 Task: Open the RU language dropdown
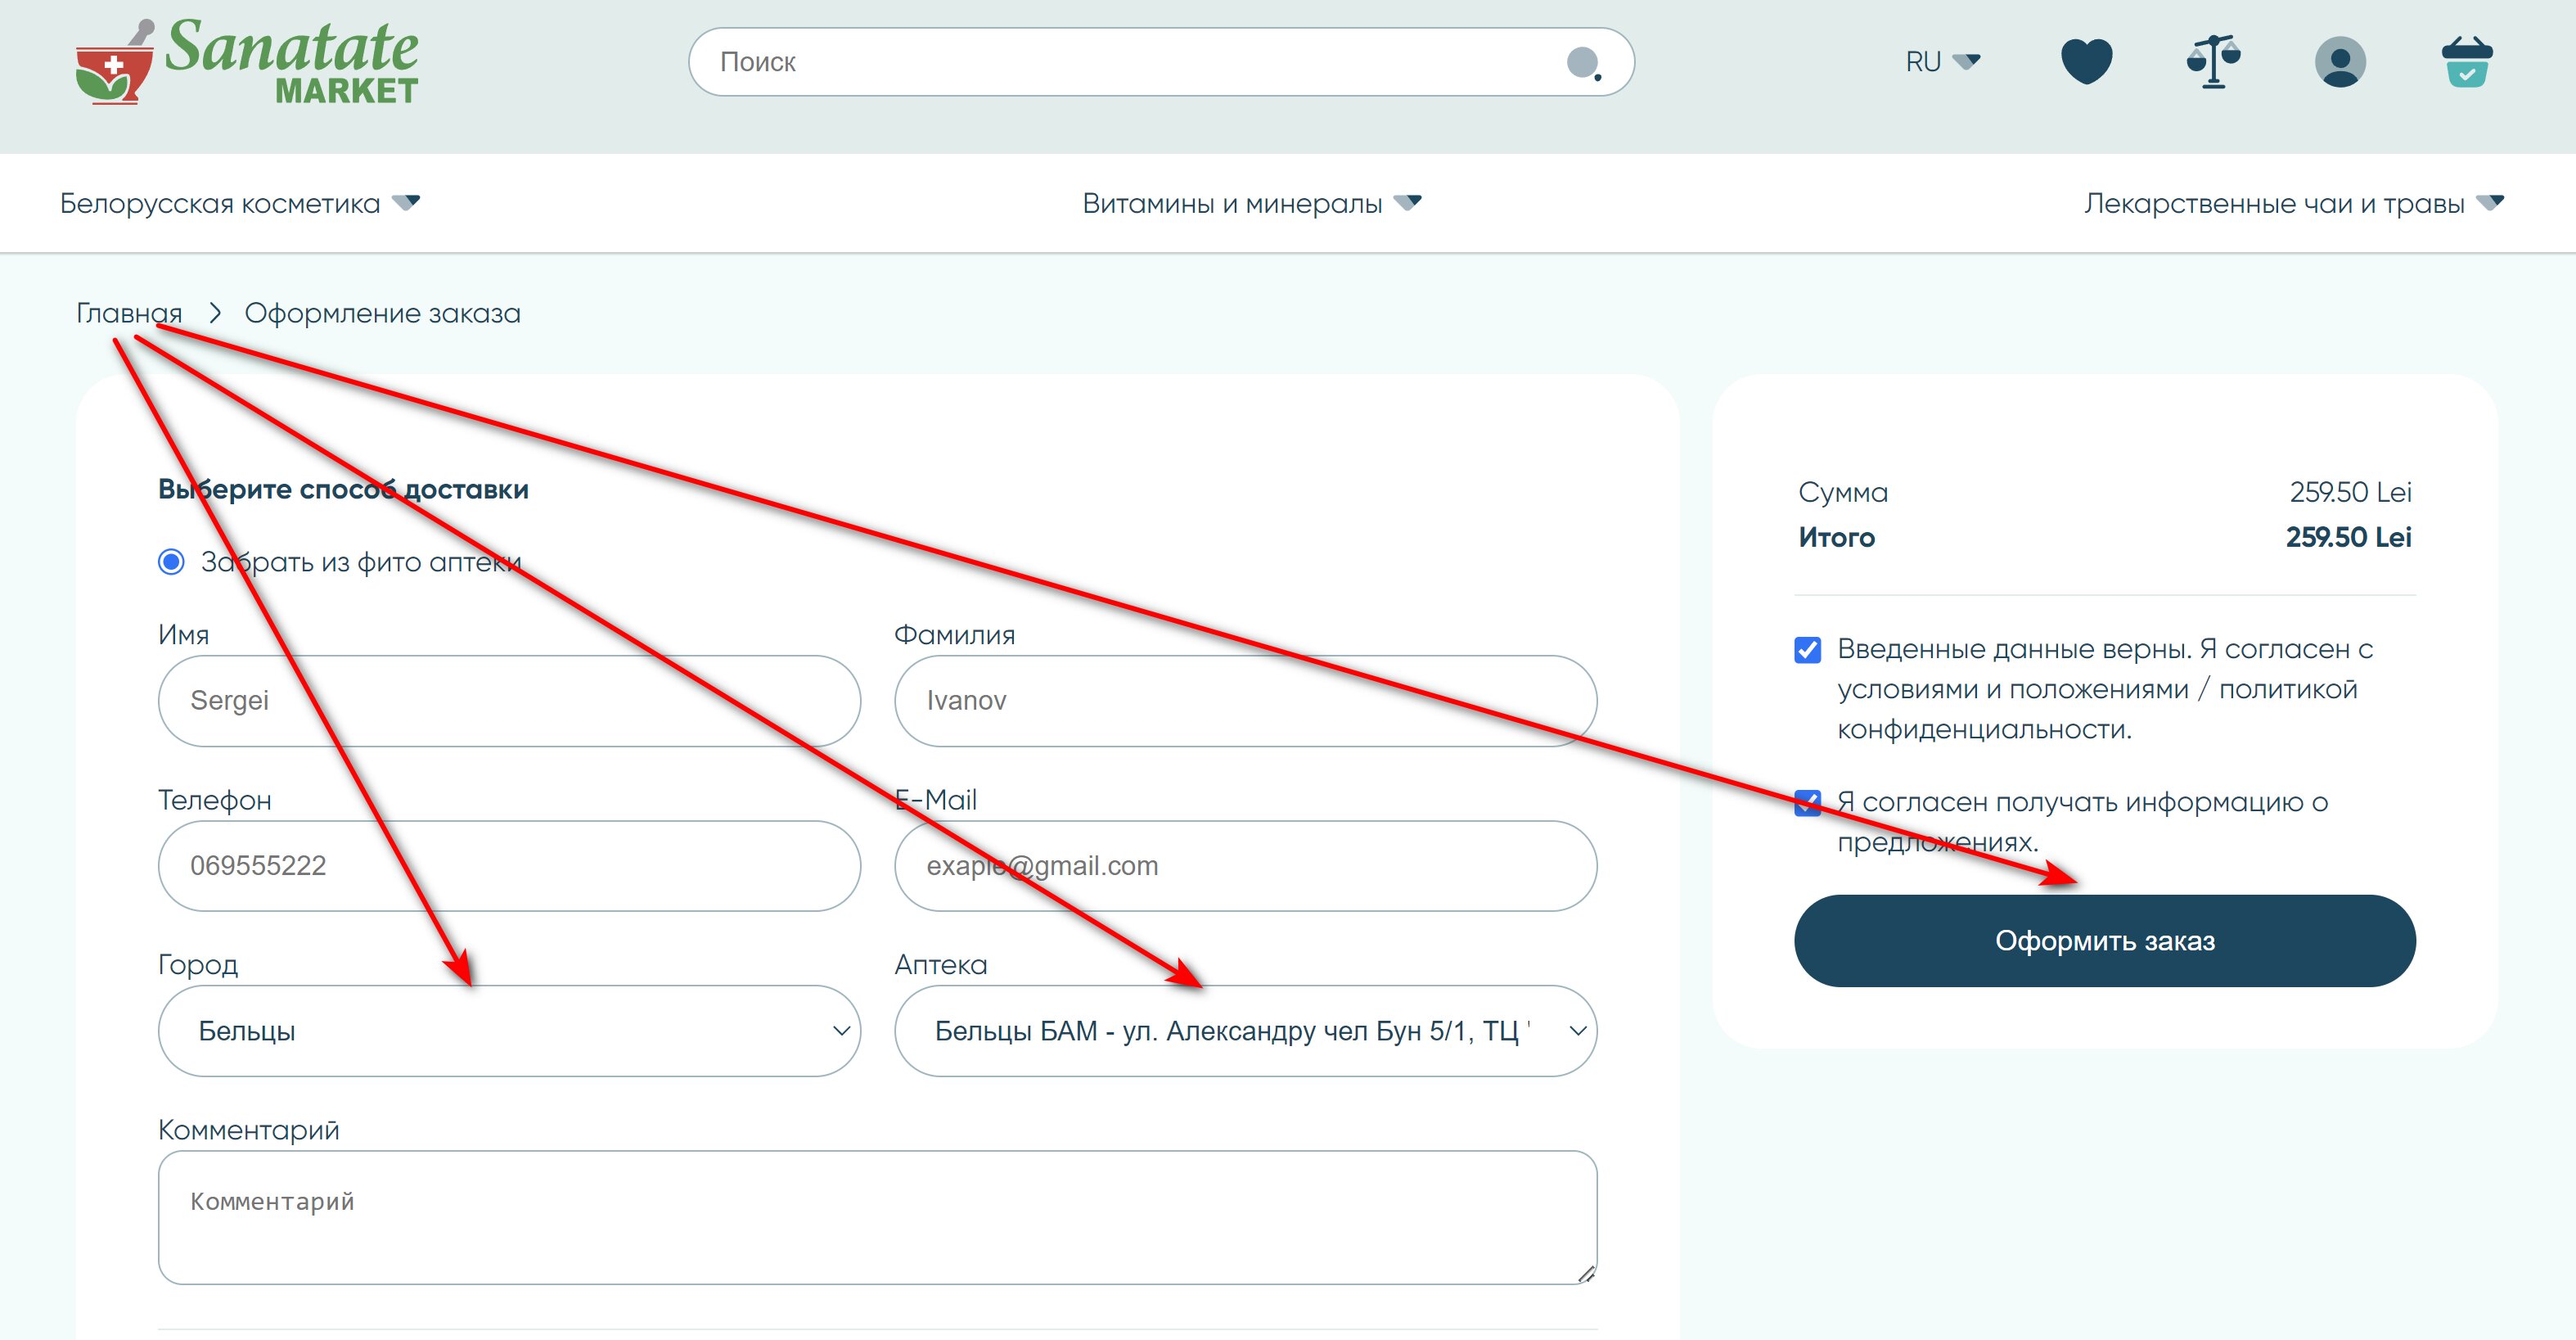[x=1942, y=62]
